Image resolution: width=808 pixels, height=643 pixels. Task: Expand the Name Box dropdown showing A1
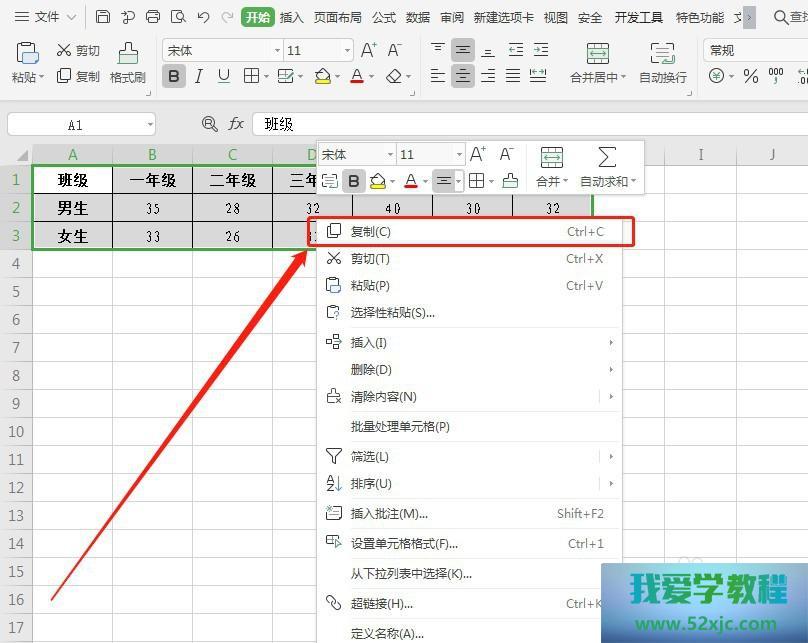(150, 124)
